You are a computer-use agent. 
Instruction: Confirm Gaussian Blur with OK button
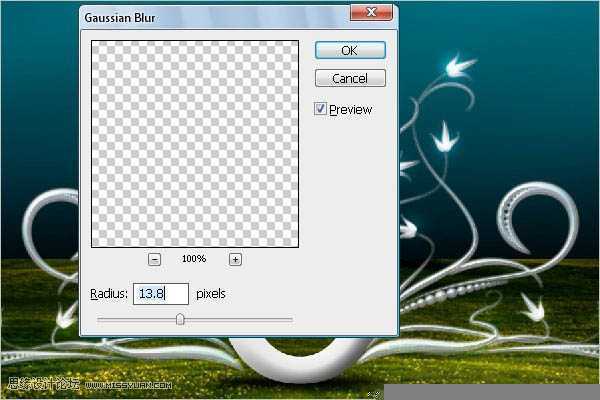coord(350,51)
